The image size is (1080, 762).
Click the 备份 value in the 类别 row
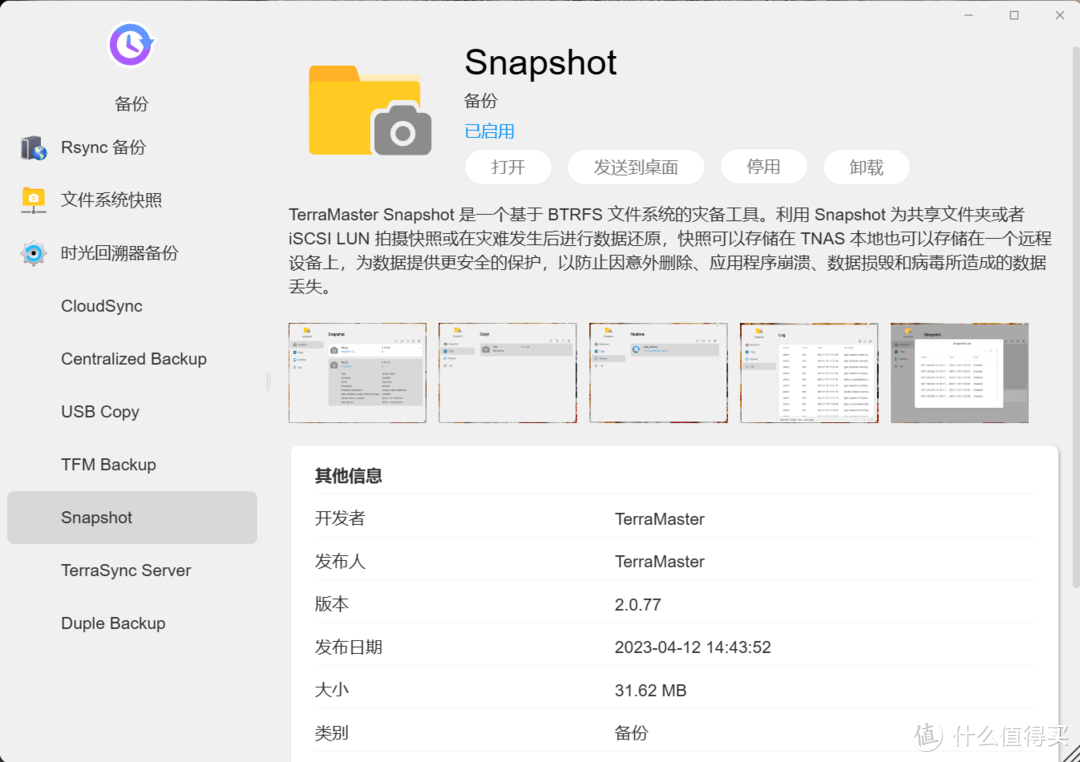tap(632, 733)
